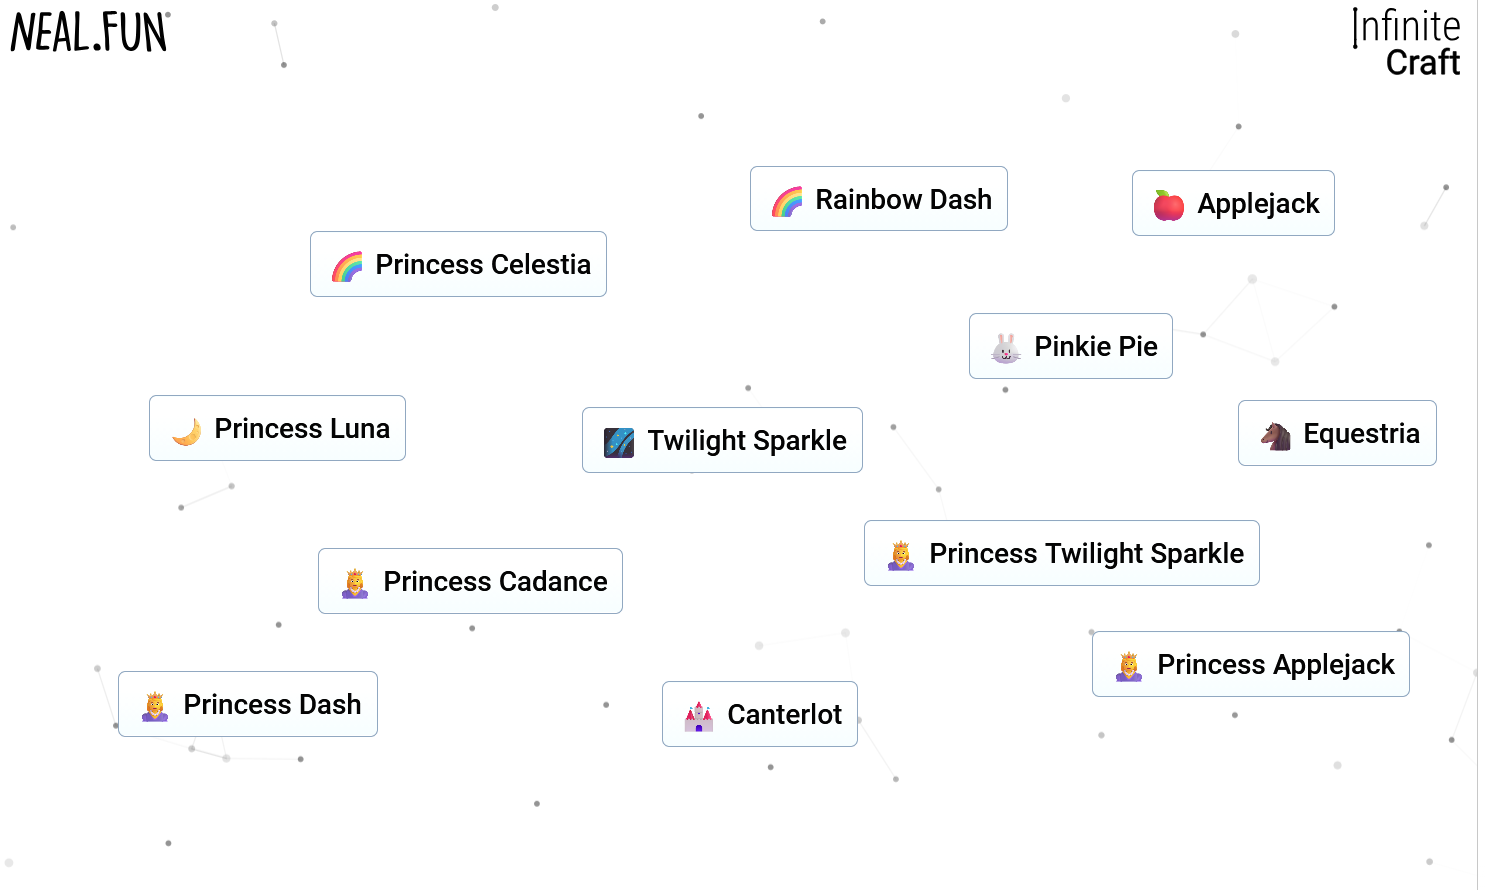
Task: Select the Equestria text label
Action: tap(1361, 434)
